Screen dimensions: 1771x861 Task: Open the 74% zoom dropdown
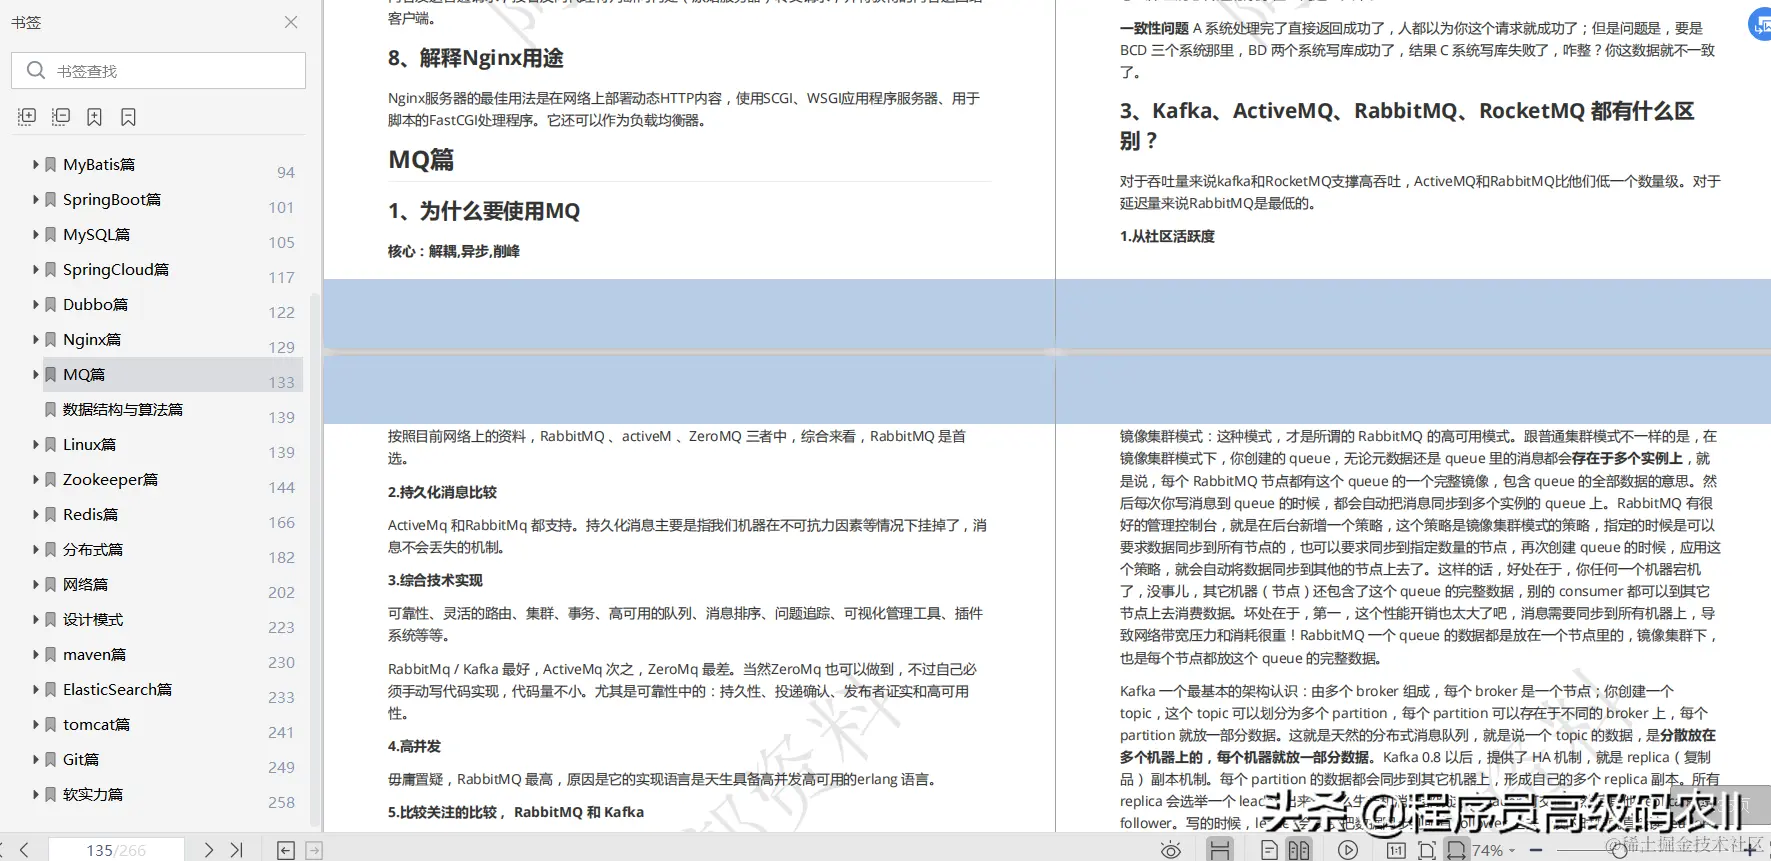tap(1494, 850)
